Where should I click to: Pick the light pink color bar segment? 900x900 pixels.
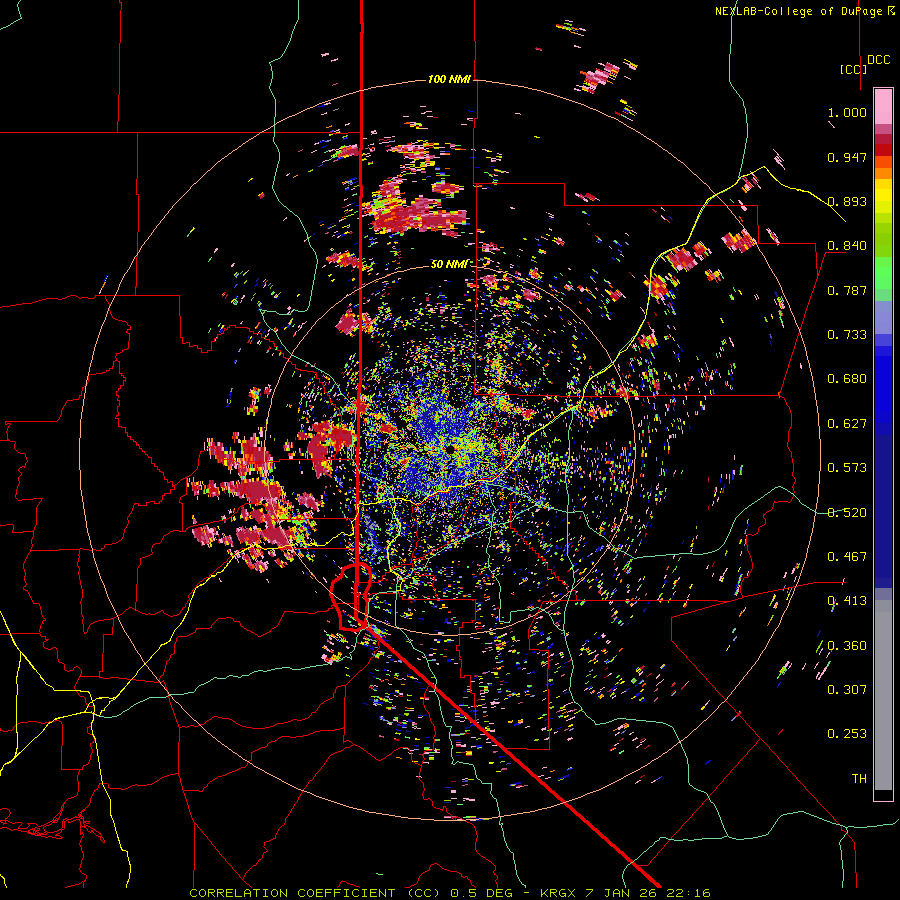[883, 107]
